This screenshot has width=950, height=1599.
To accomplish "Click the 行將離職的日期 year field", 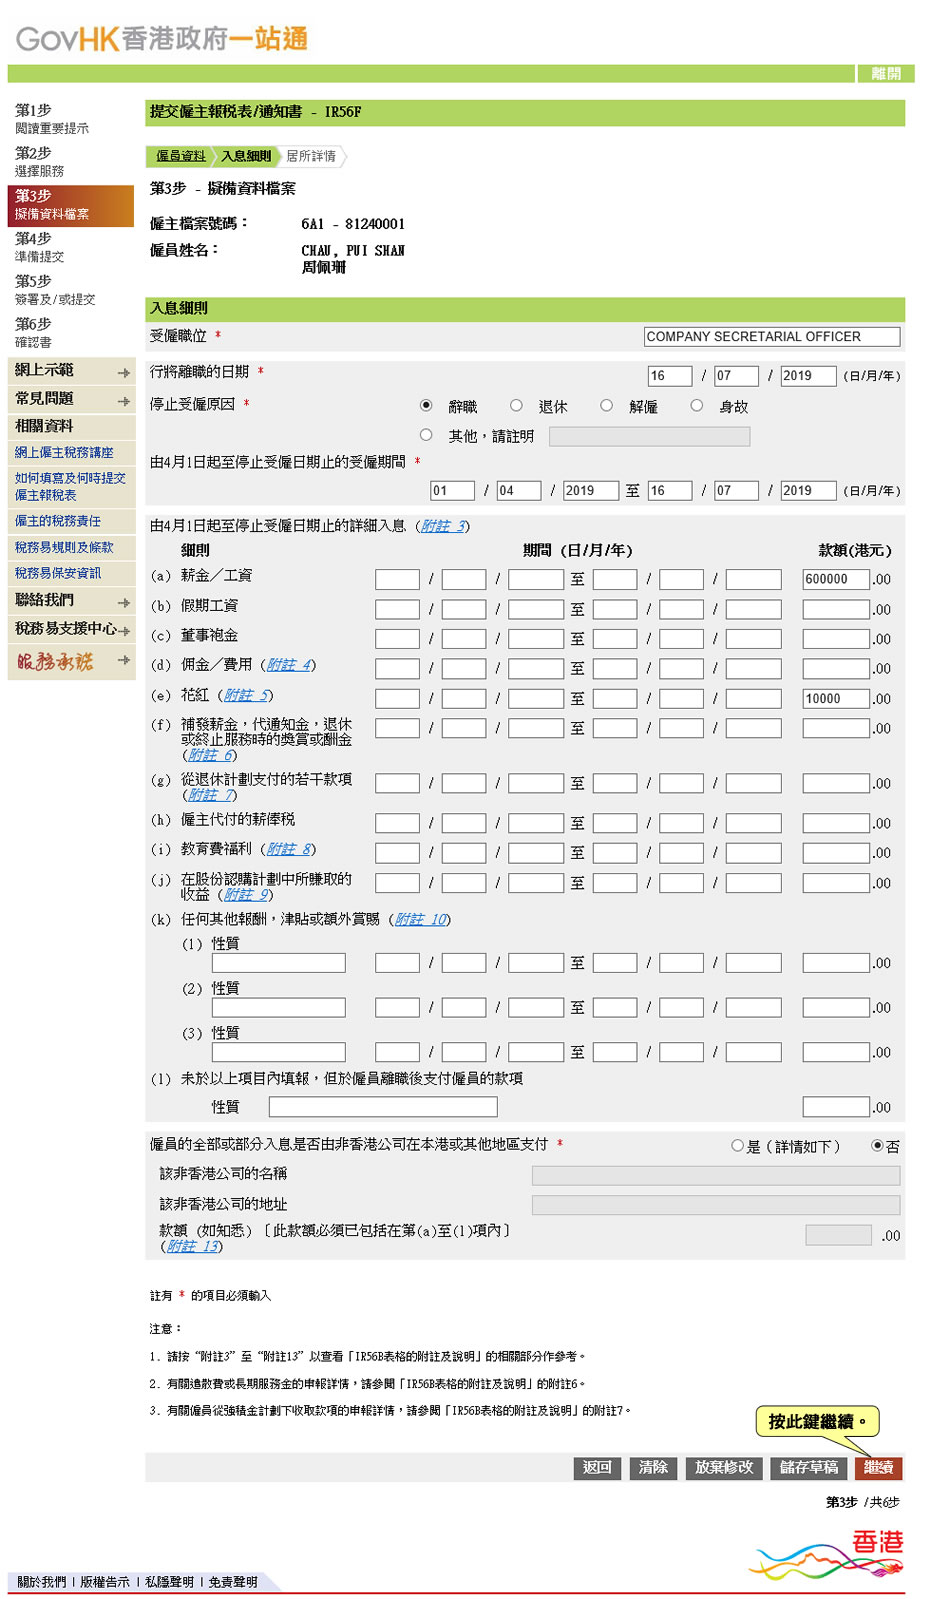I will (808, 376).
